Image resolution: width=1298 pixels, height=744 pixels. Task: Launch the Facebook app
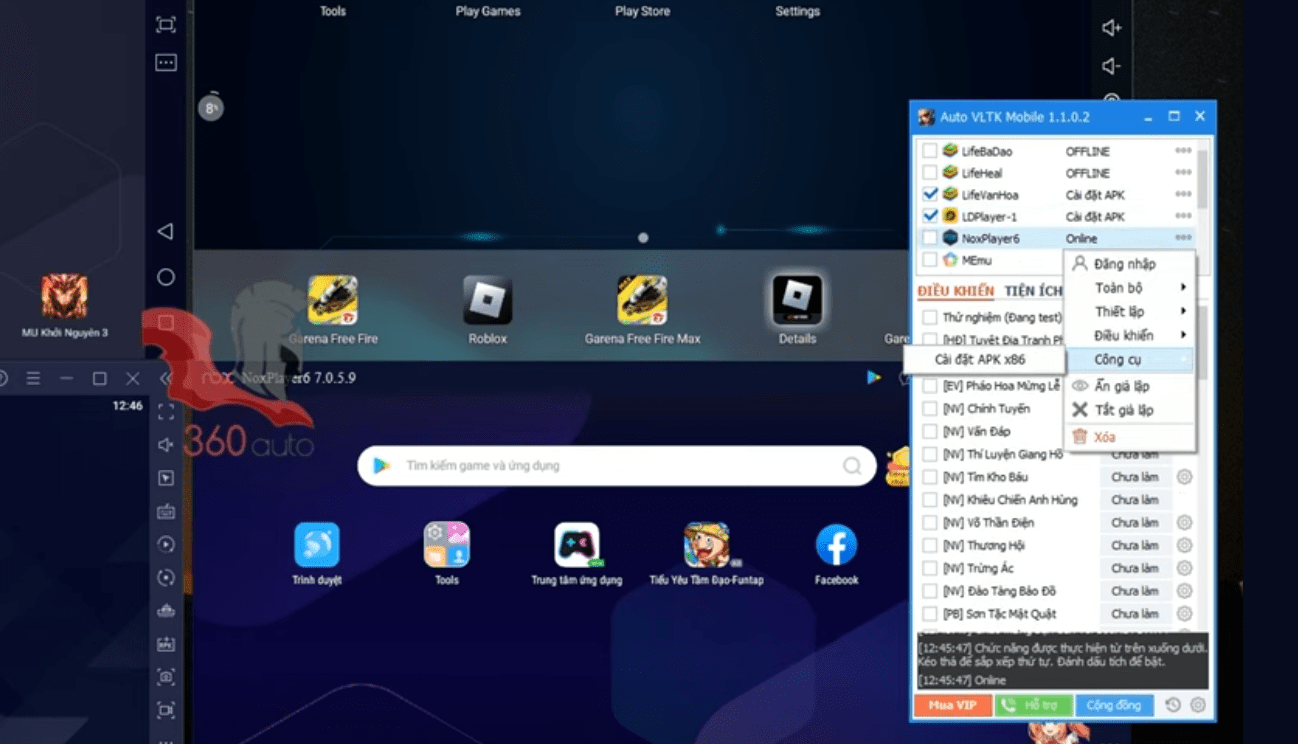pos(836,546)
